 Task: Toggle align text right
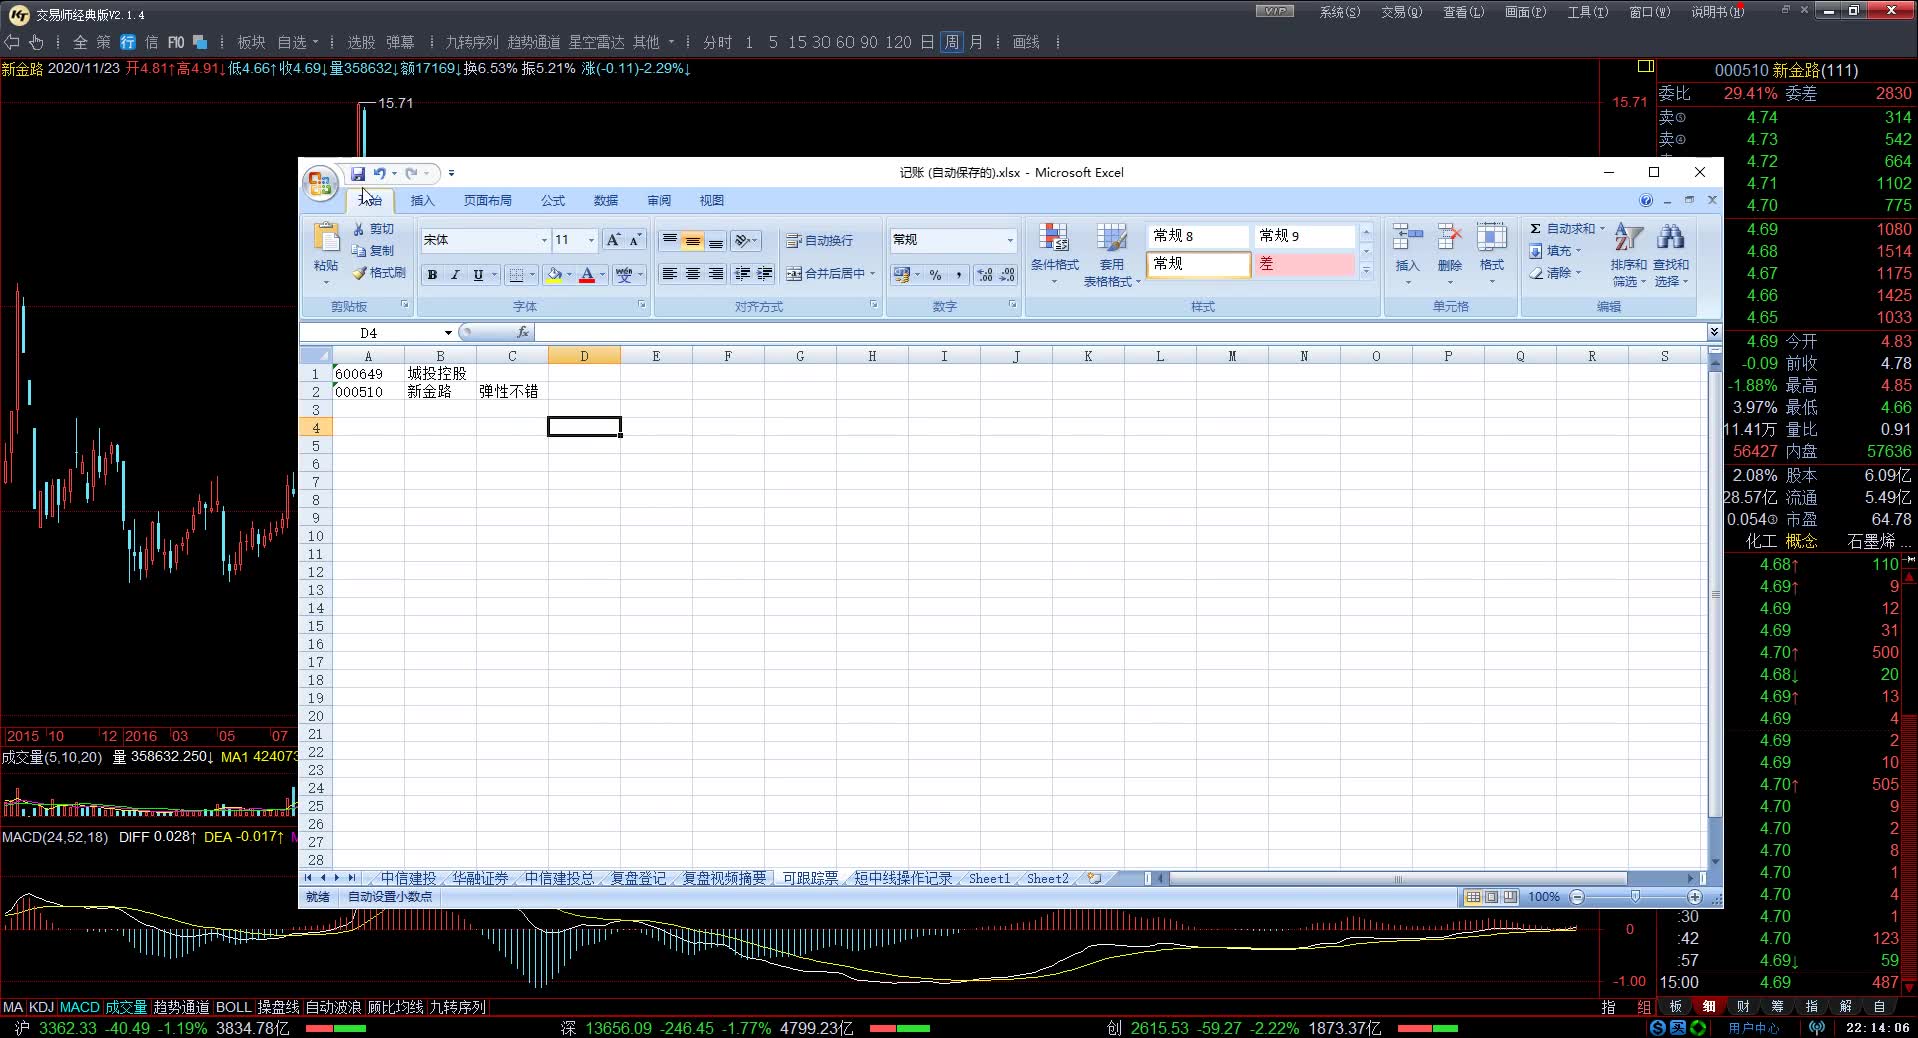pyautogui.click(x=715, y=274)
